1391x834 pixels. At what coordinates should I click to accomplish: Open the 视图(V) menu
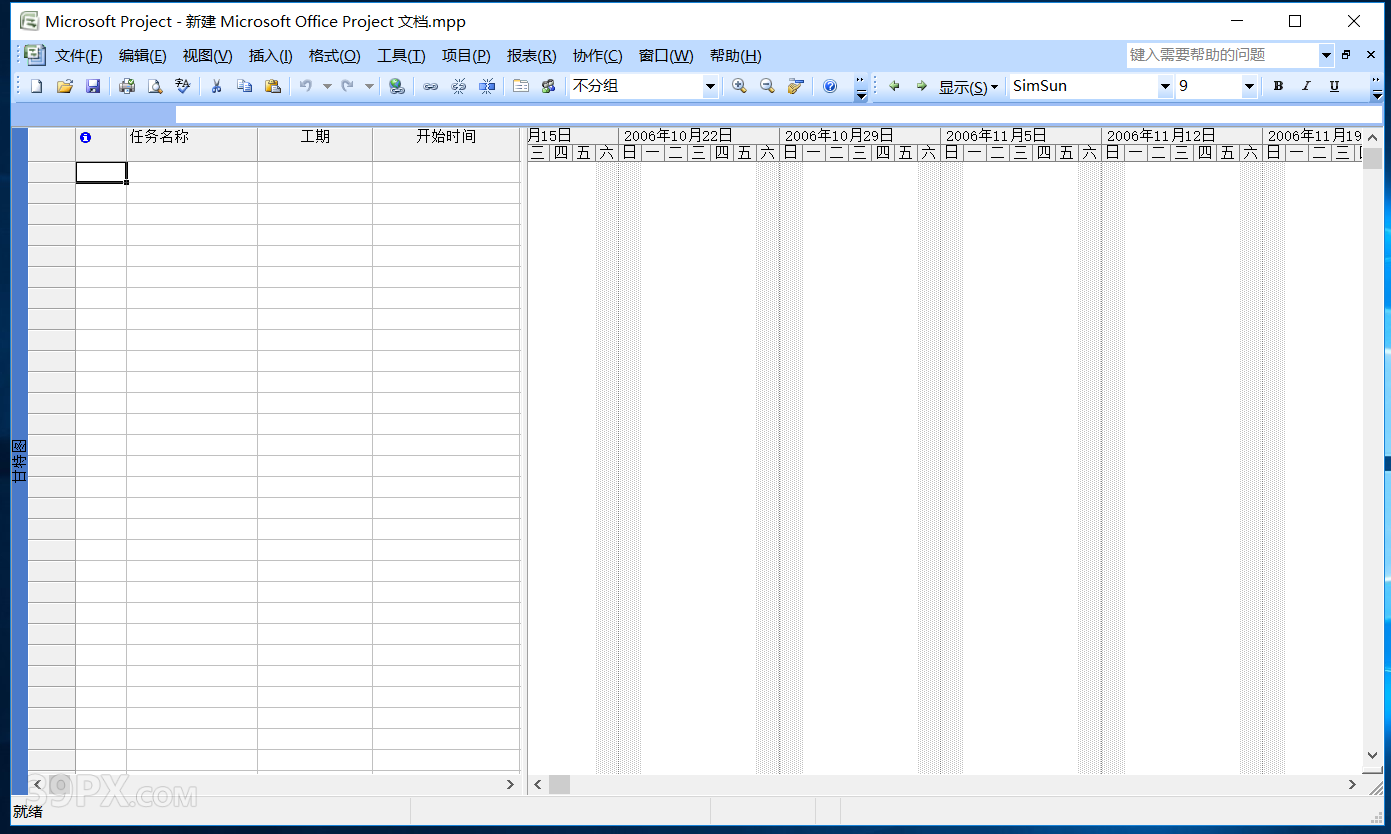[x=207, y=56]
